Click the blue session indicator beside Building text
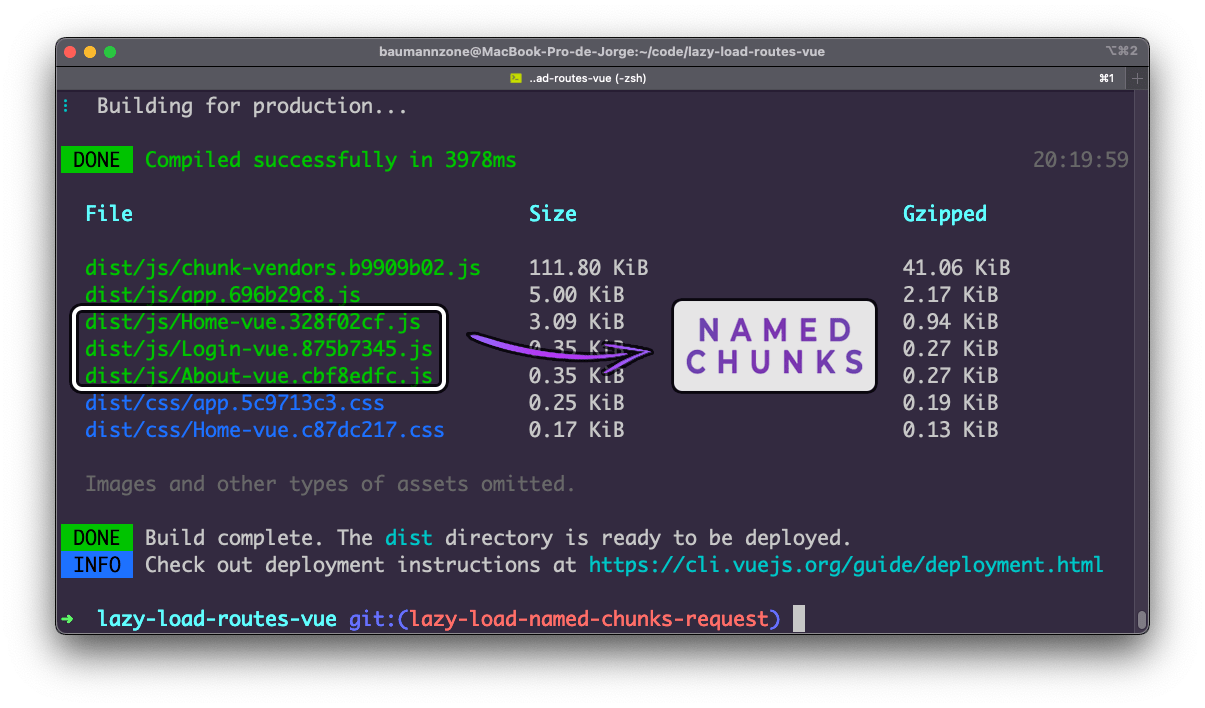The height and width of the screenshot is (708, 1205). coord(66,105)
